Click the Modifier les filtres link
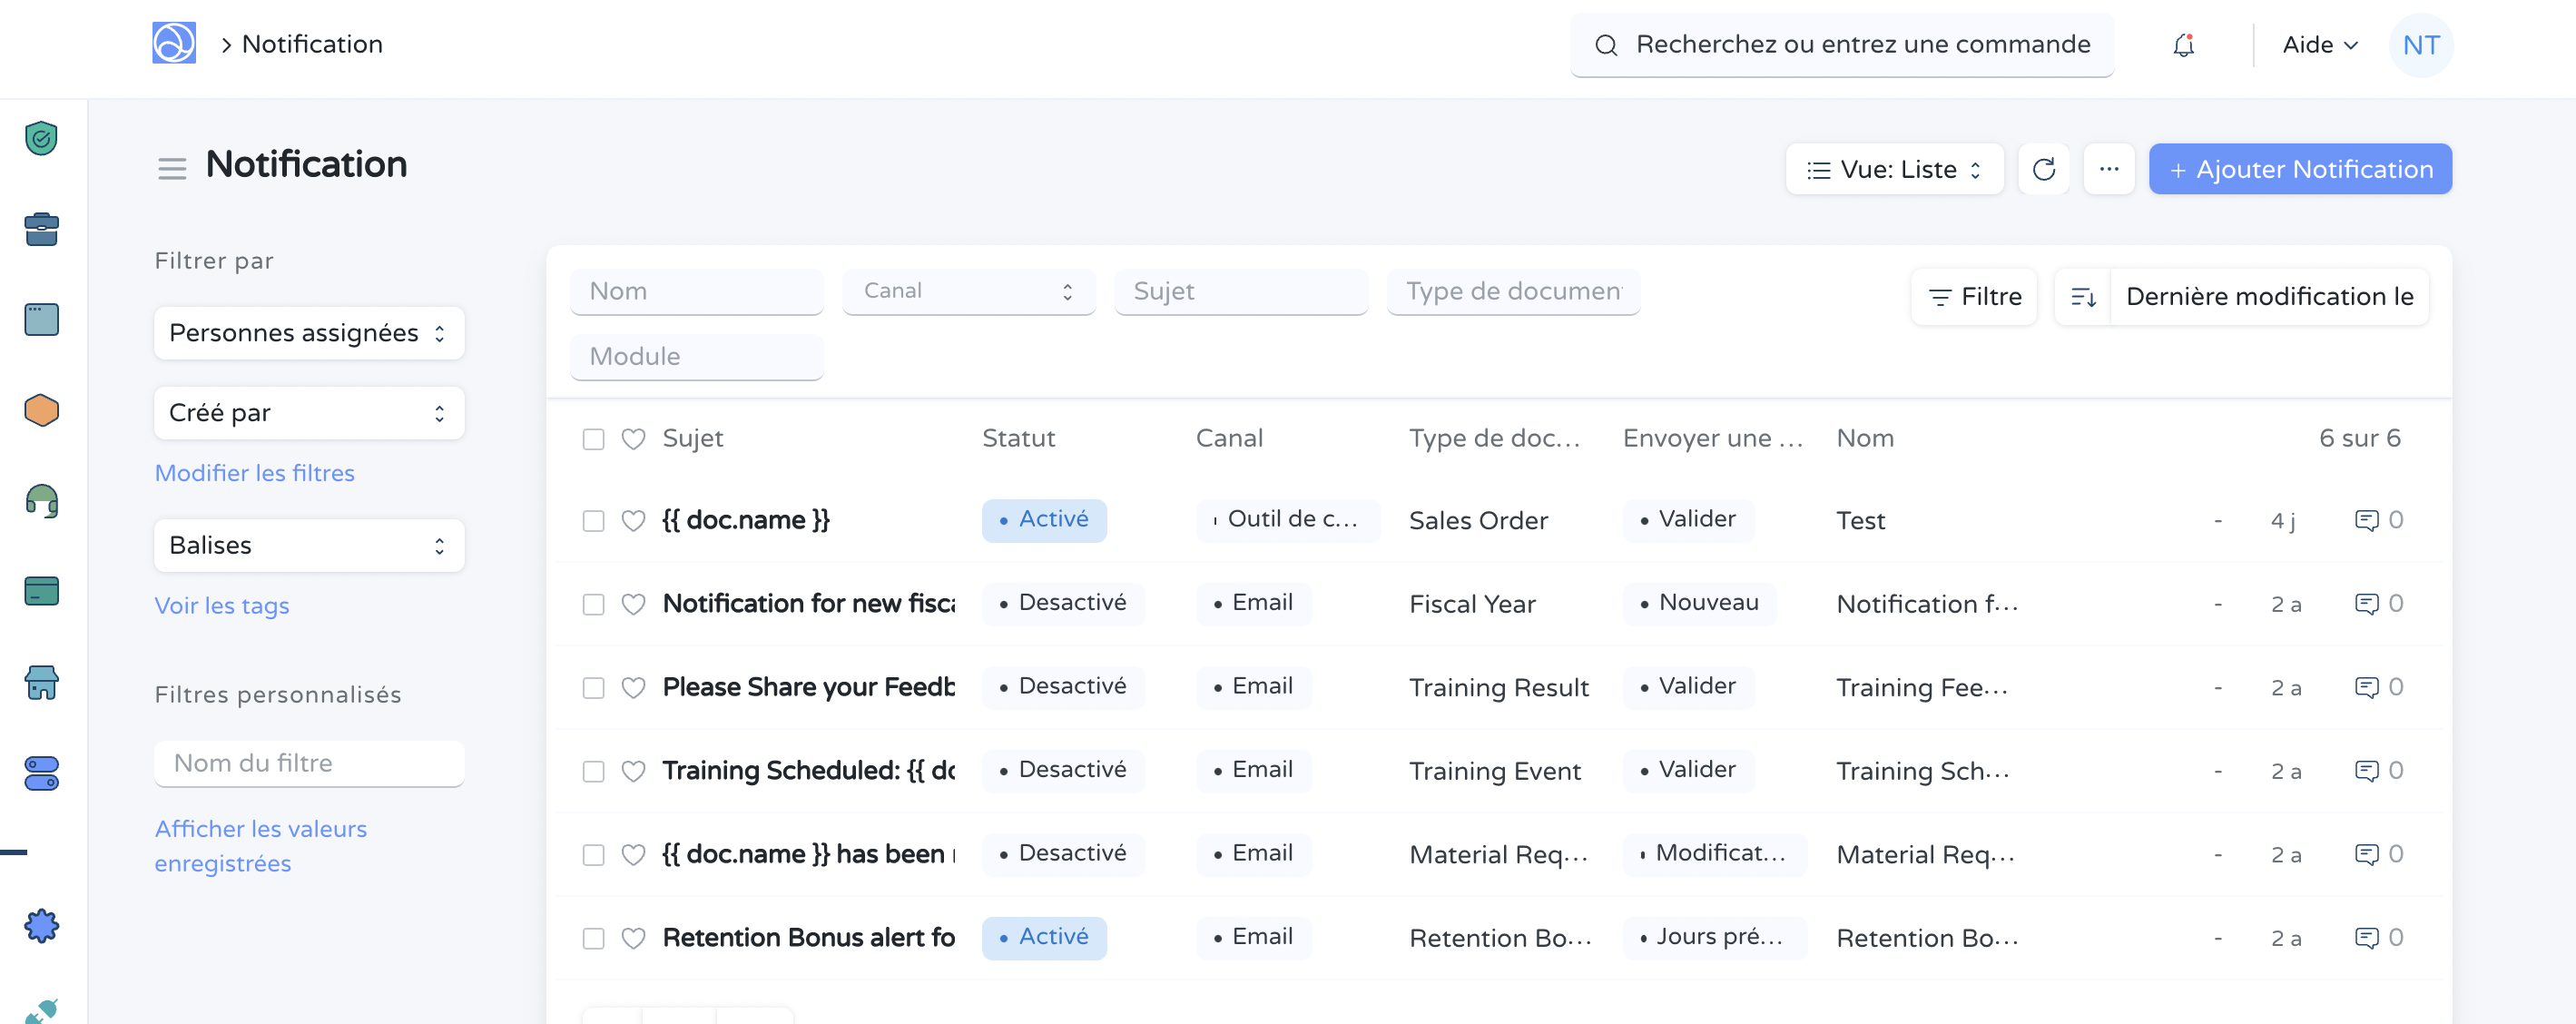Image resolution: width=2576 pixels, height=1024 pixels. pos(254,473)
